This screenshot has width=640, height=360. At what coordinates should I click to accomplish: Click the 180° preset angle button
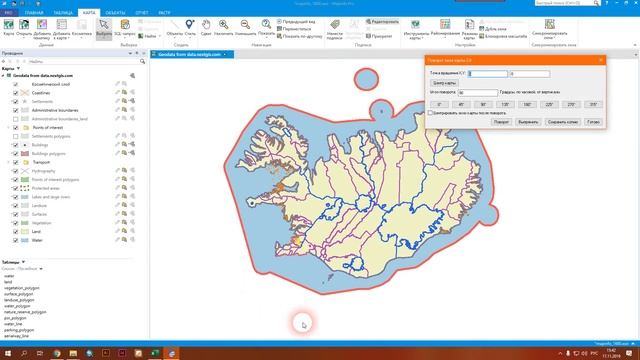pyautogui.click(x=527, y=104)
